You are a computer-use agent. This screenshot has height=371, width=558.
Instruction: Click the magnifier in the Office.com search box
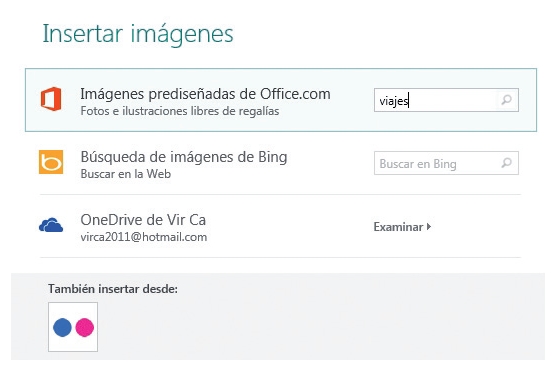pos(506,100)
